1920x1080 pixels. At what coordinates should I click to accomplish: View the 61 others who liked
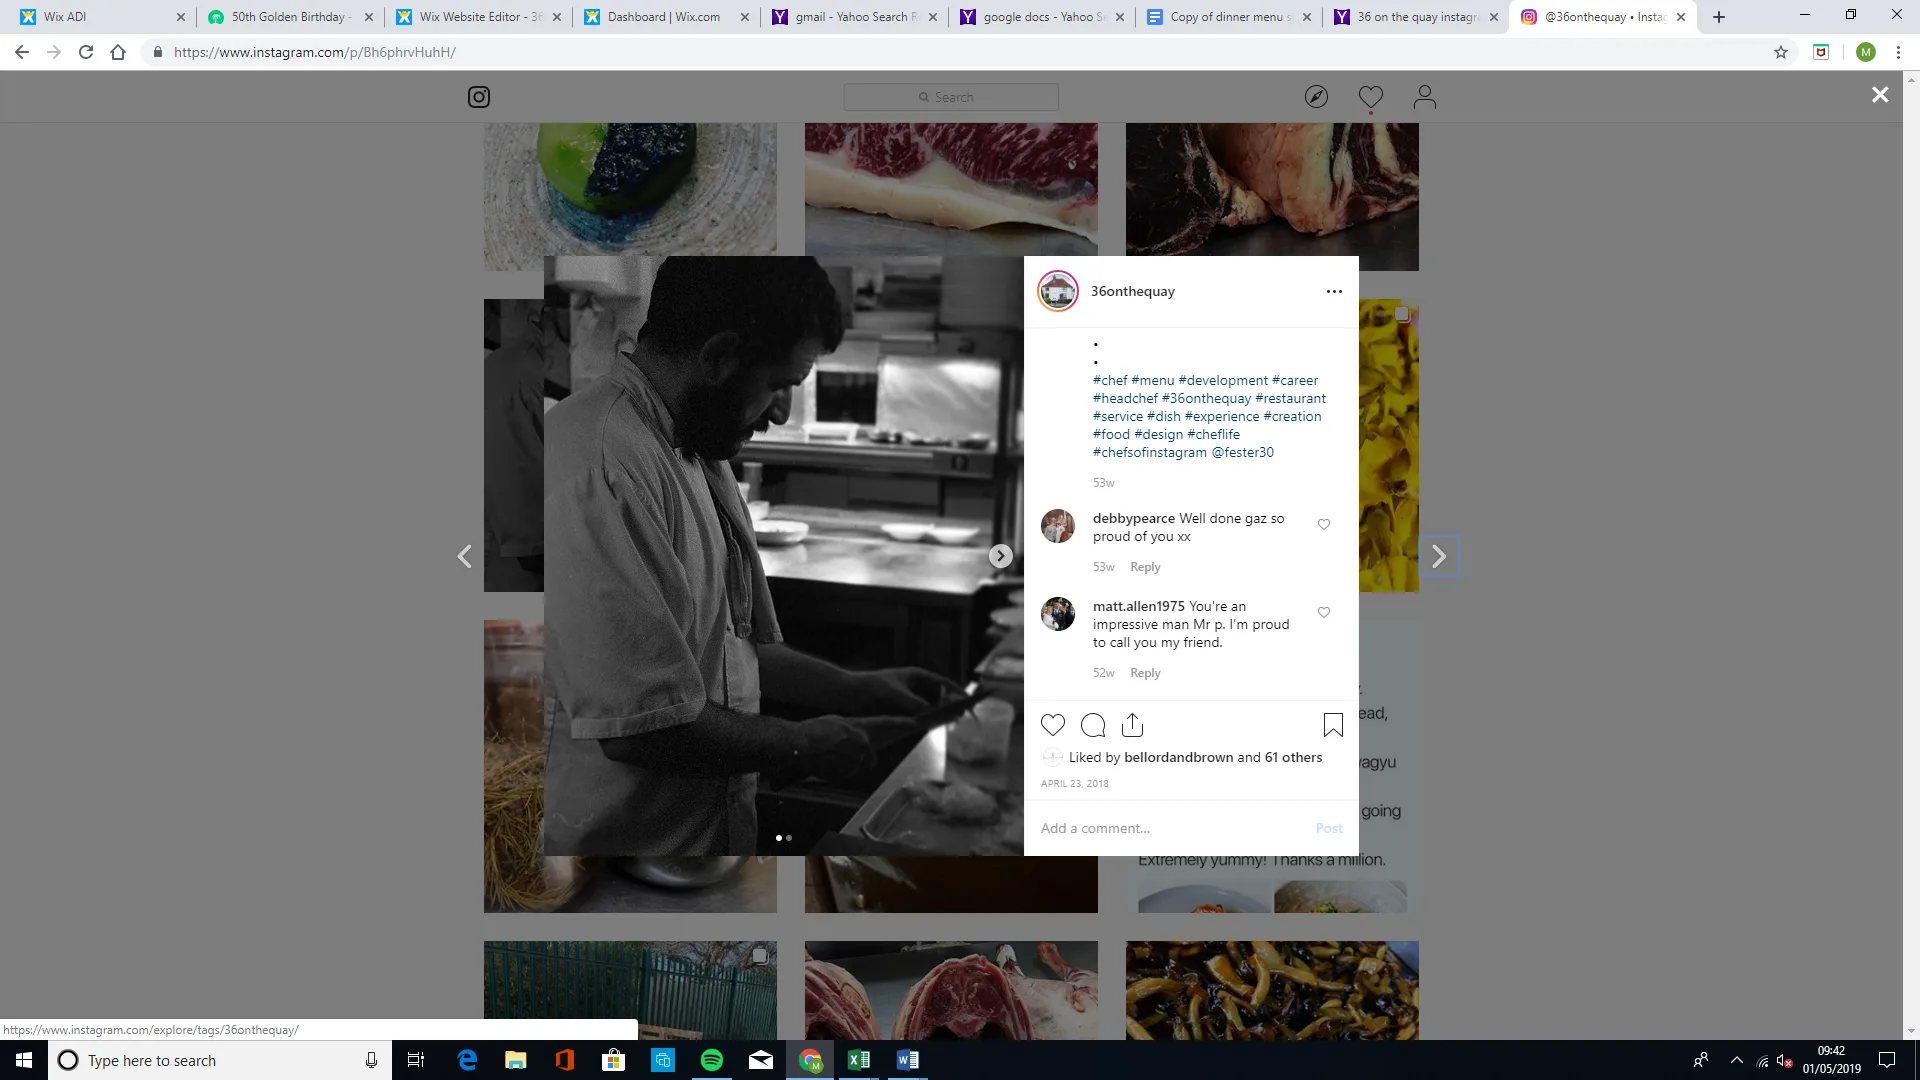click(1294, 757)
